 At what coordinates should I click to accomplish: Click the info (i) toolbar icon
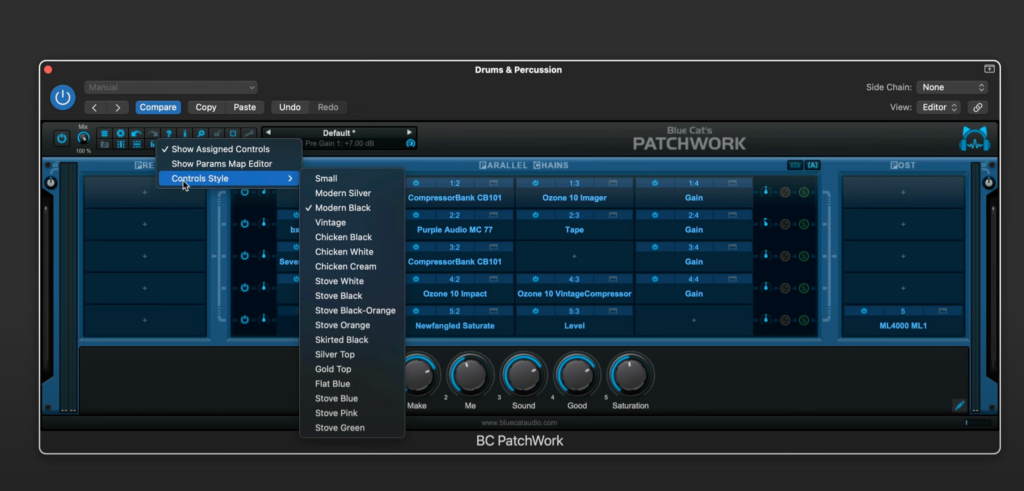[185, 133]
